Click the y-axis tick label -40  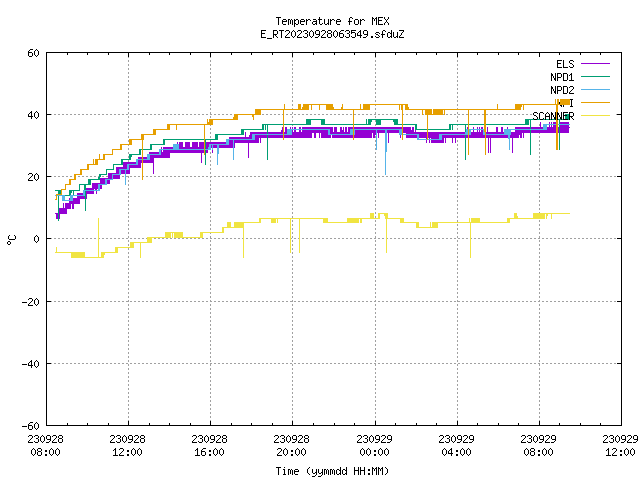click(x=30, y=364)
